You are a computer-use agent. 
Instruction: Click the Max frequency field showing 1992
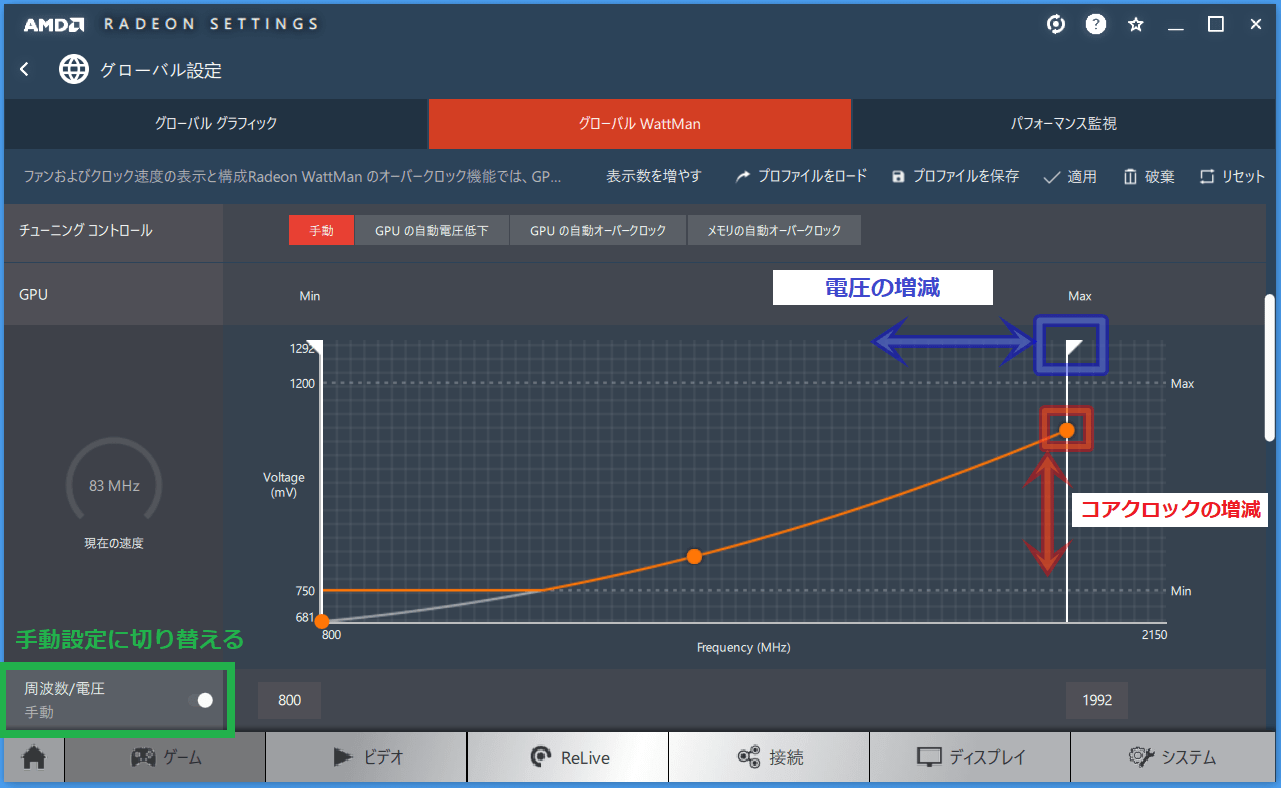pos(1097,700)
